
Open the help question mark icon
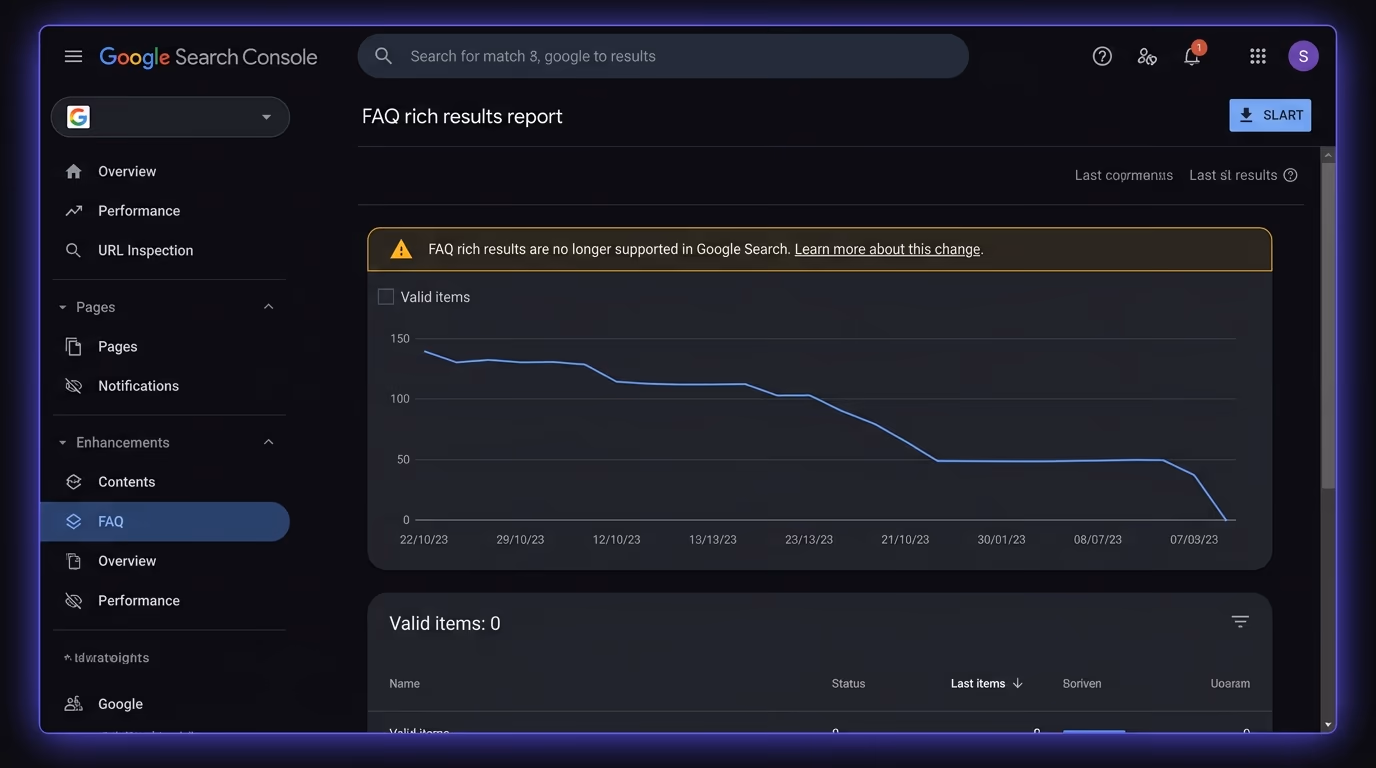(x=1102, y=56)
